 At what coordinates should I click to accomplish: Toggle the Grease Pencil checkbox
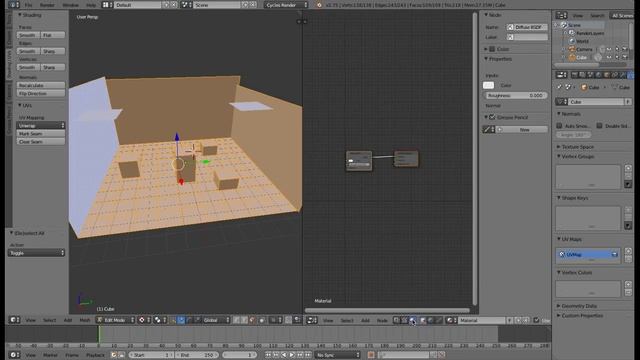click(x=492, y=117)
